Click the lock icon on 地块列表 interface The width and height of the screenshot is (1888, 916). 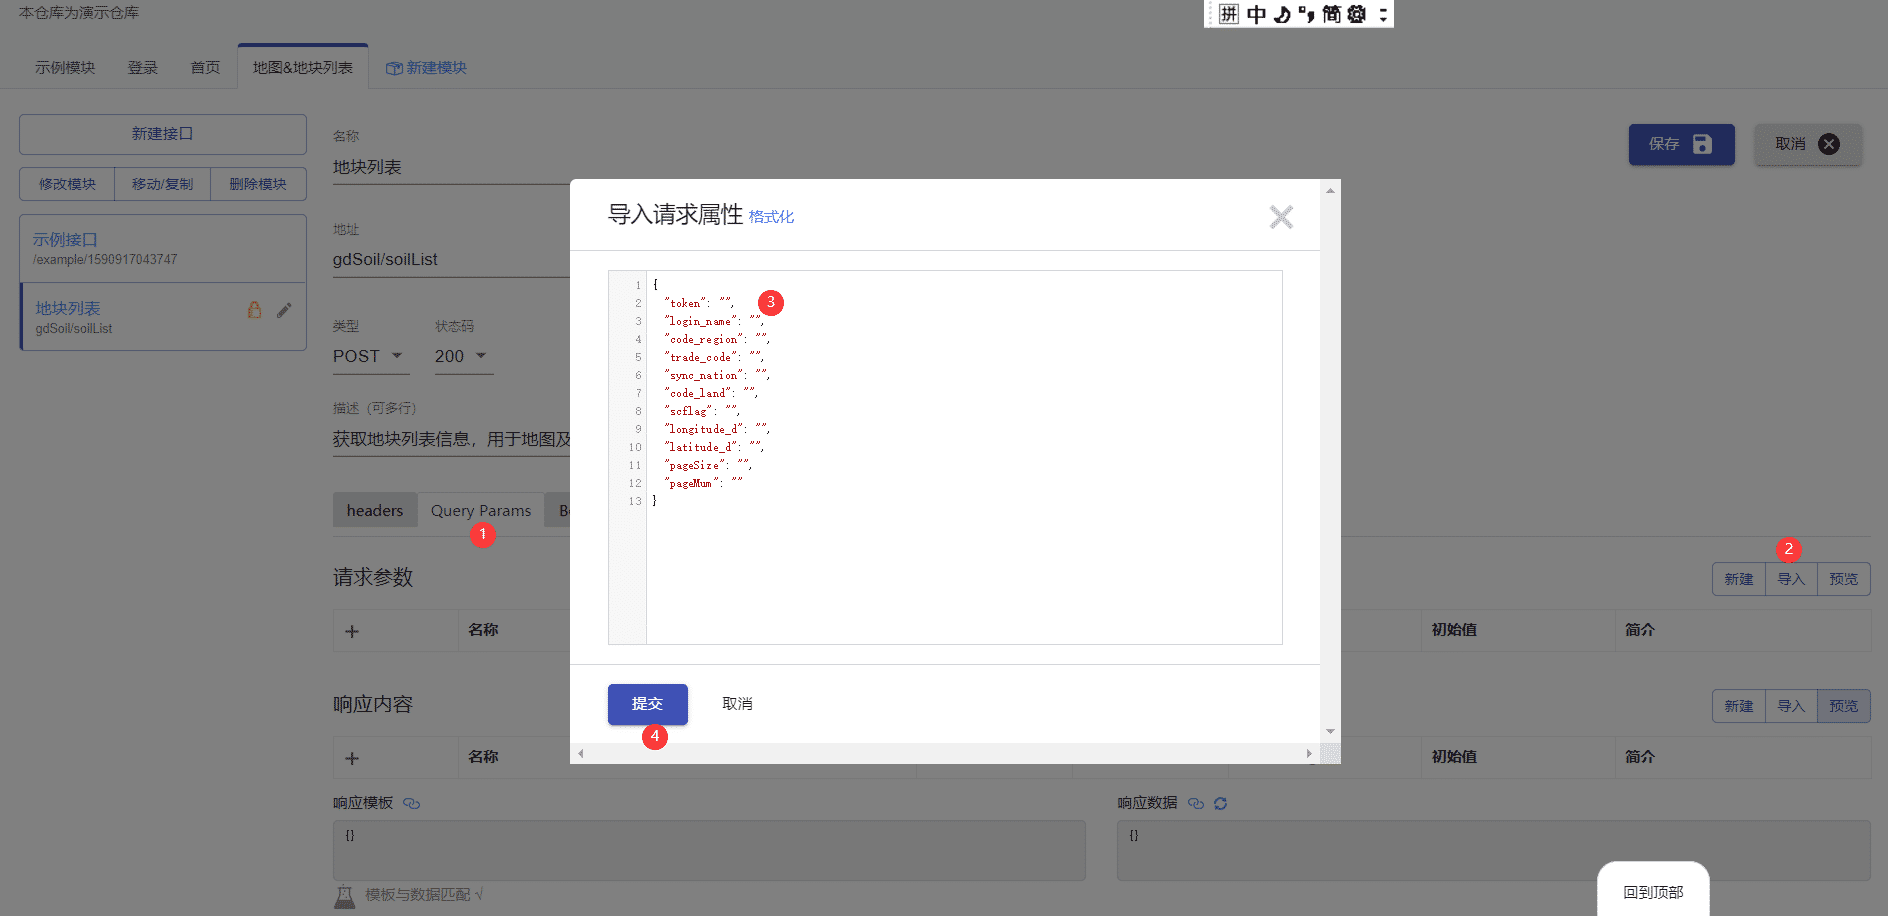click(254, 310)
